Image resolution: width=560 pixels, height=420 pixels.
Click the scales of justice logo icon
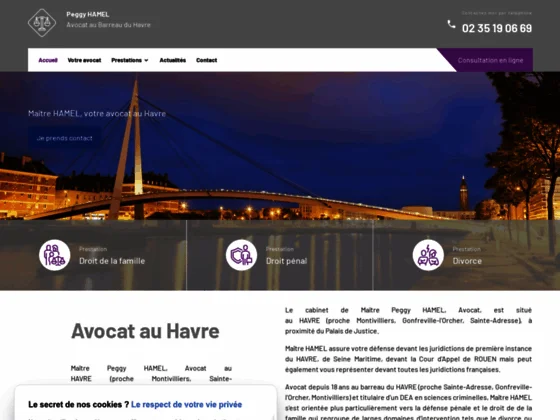pyautogui.click(x=42, y=23)
